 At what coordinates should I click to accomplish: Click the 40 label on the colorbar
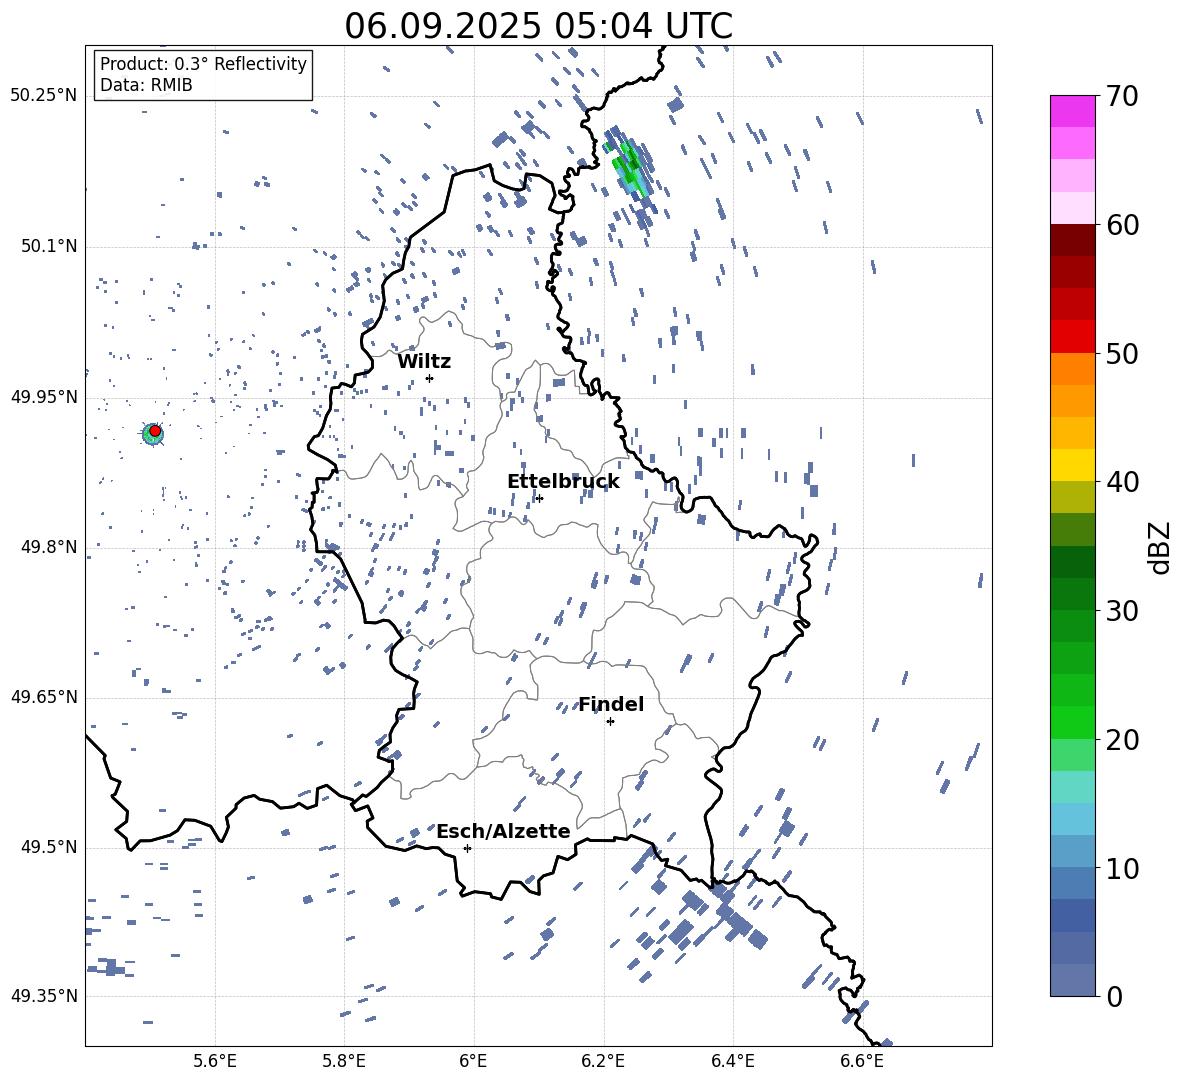(1121, 482)
